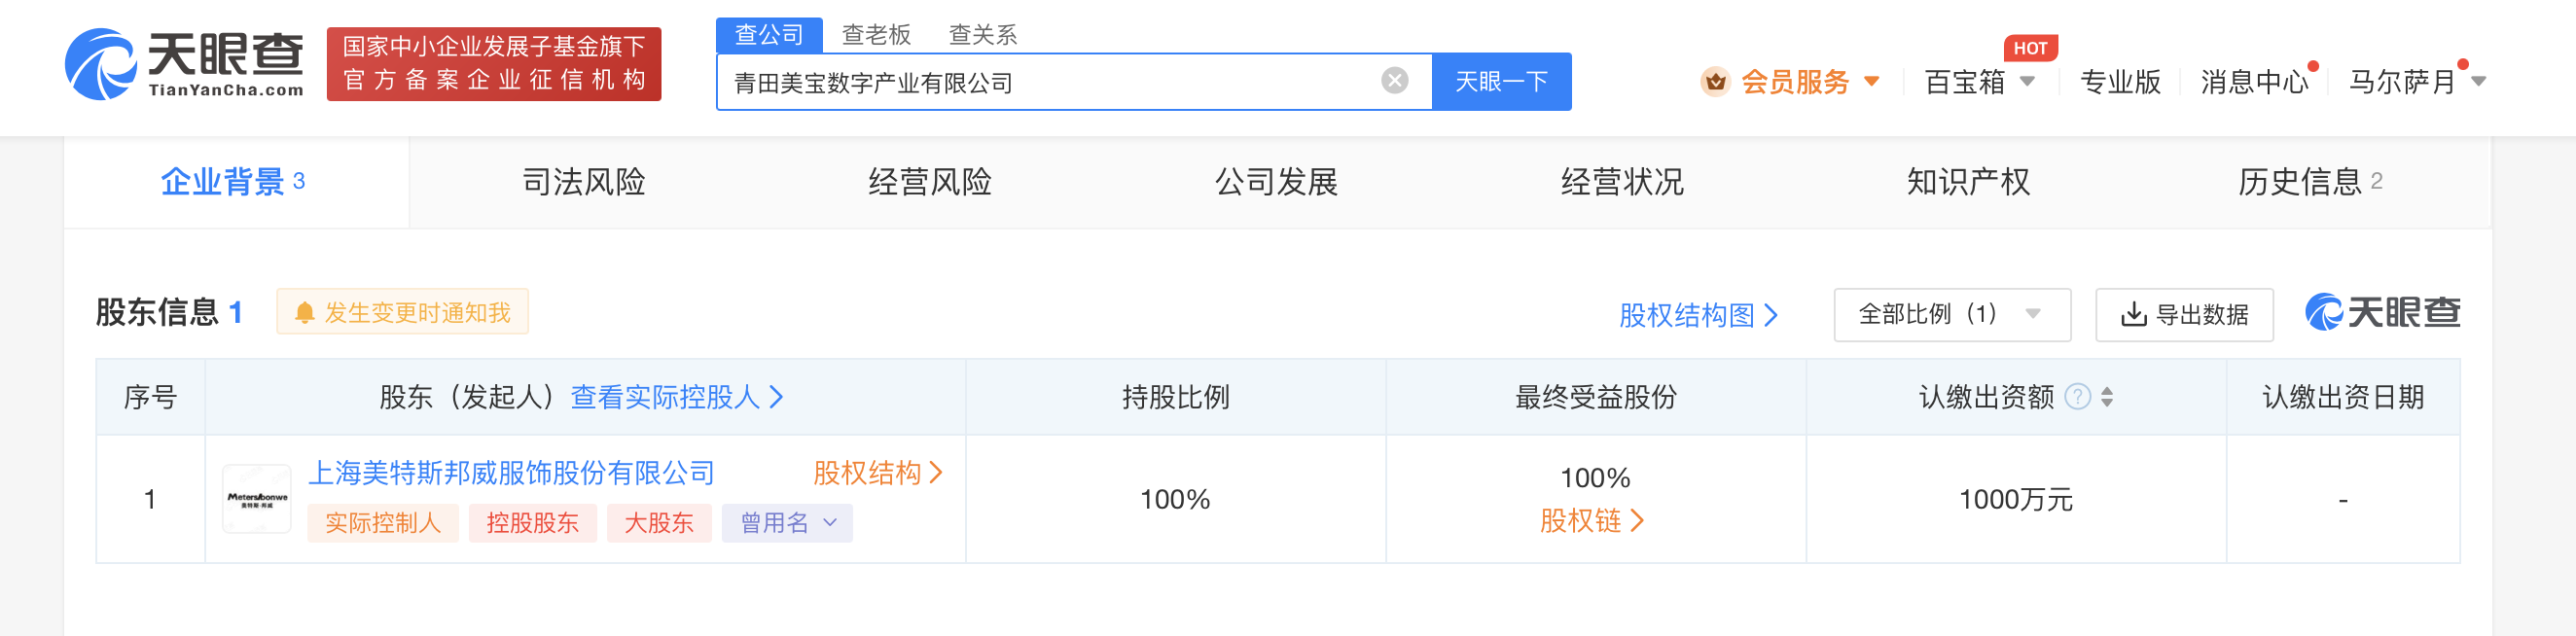The height and width of the screenshot is (636, 2576).
Task: Open the 企业背景 tab
Action: (236, 182)
